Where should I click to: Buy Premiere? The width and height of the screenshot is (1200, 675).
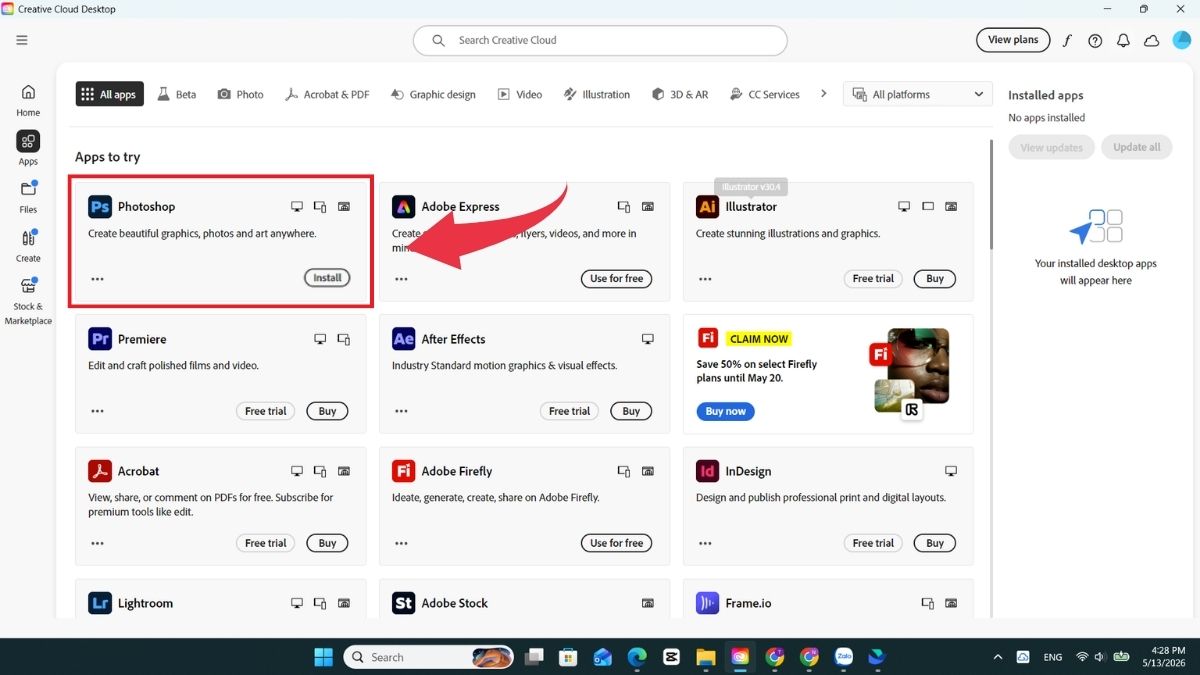pos(328,411)
